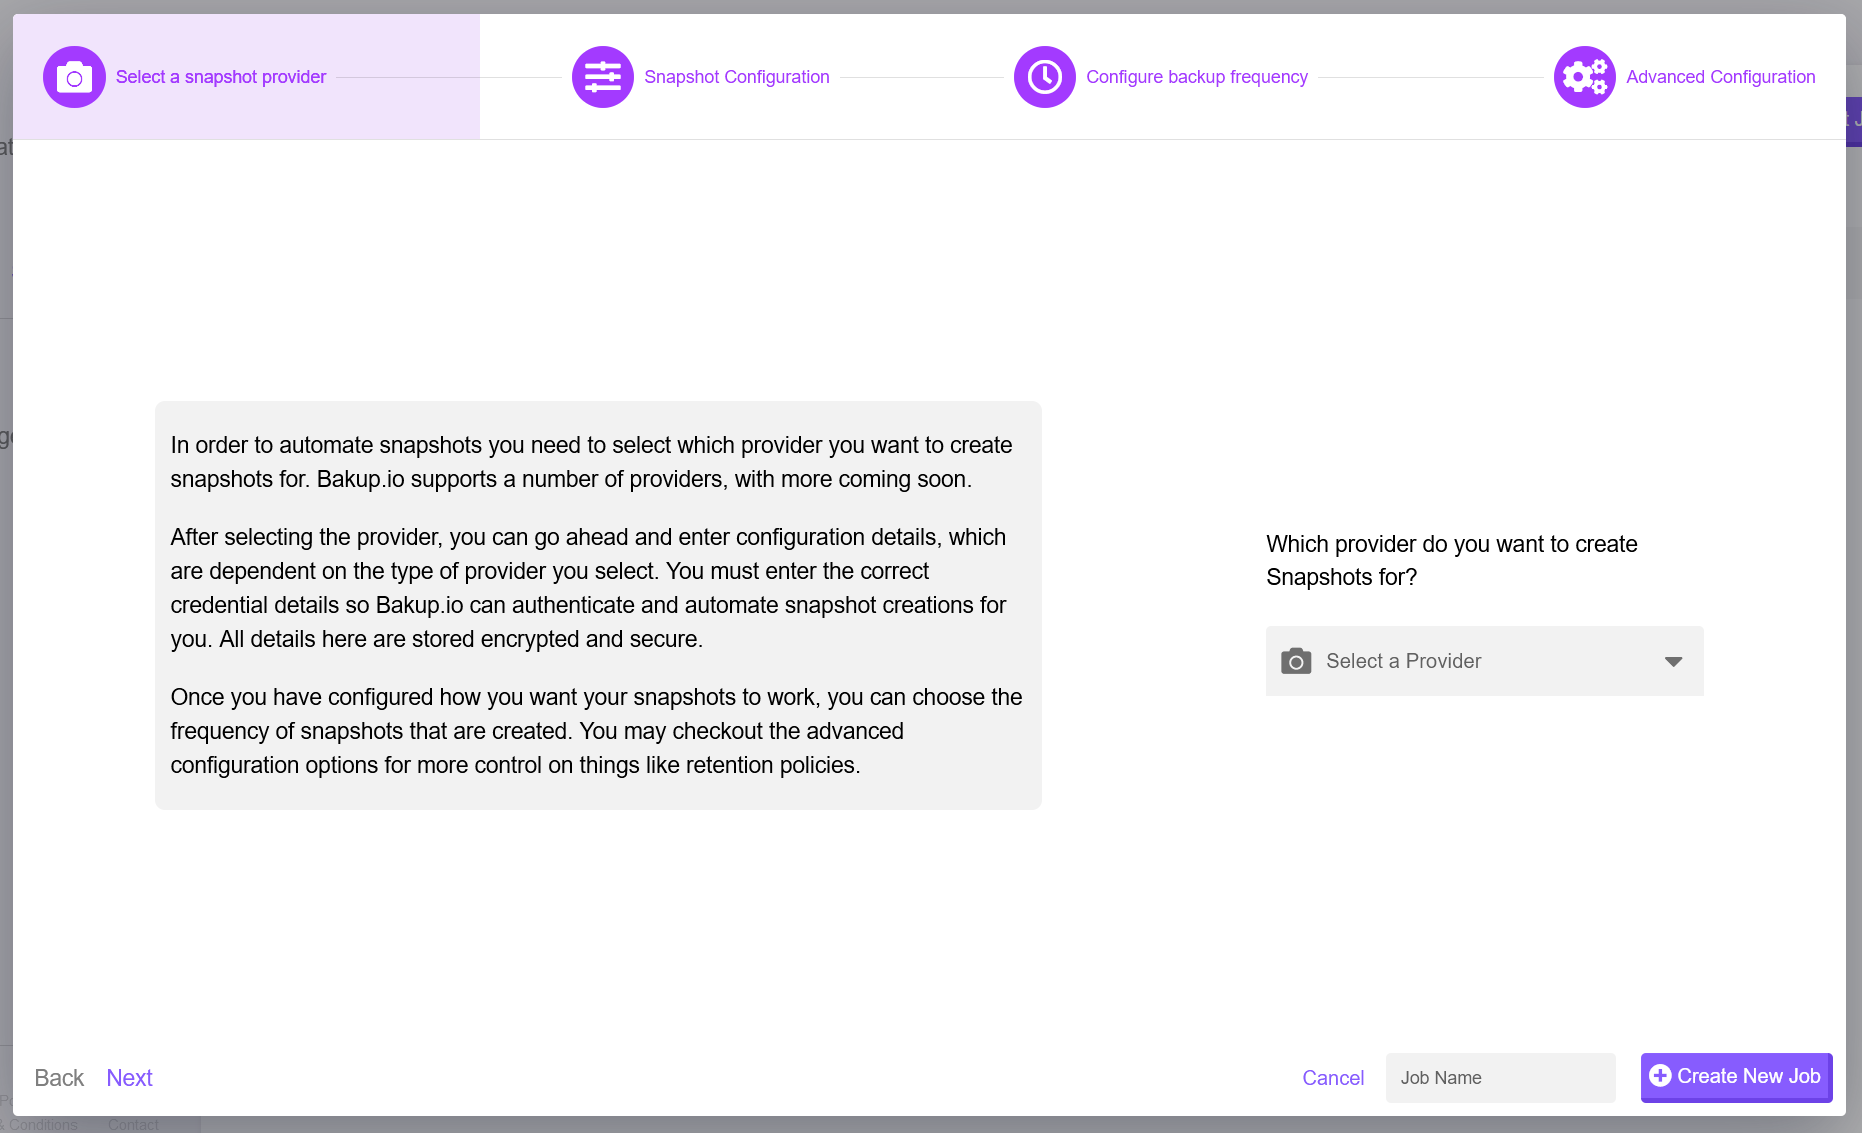This screenshot has height=1133, width=1862.
Task: Click the Create New Job button
Action: (x=1737, y=1077)
